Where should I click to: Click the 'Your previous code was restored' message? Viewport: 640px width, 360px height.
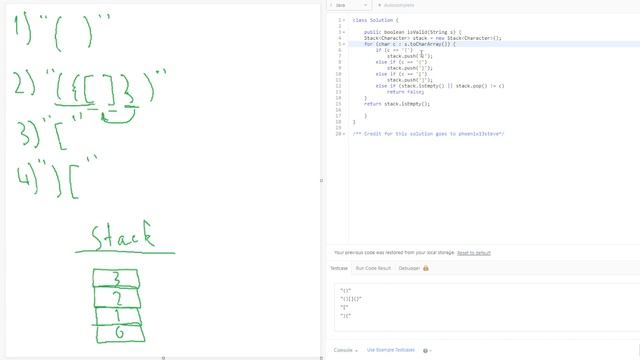click(394, 253)
